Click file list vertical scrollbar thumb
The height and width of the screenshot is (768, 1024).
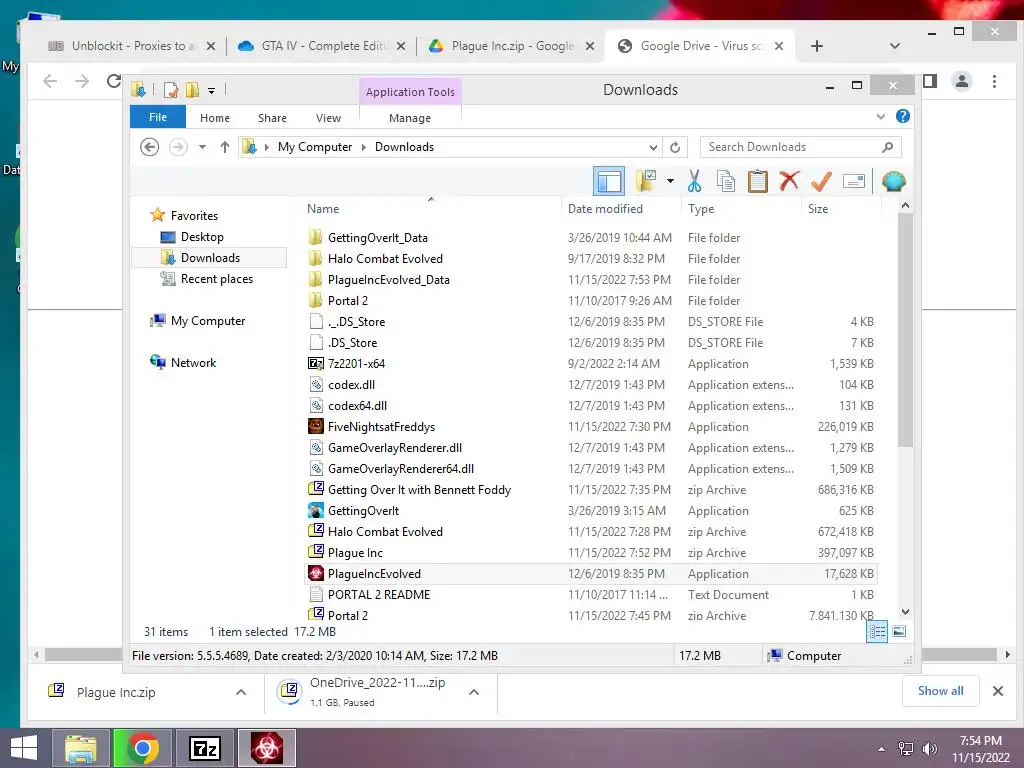click(x=905, y=330)
